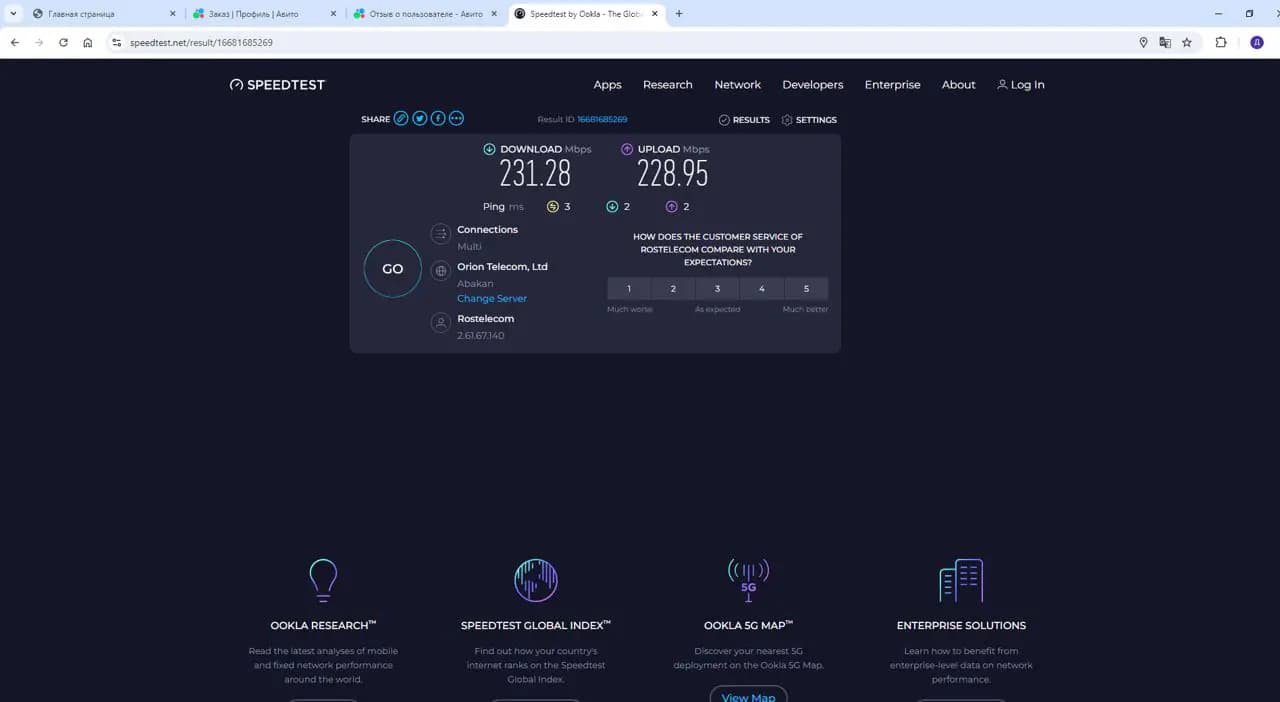Open RESULTS
The height and width of the screenshot is (702, 1280).
744,120
